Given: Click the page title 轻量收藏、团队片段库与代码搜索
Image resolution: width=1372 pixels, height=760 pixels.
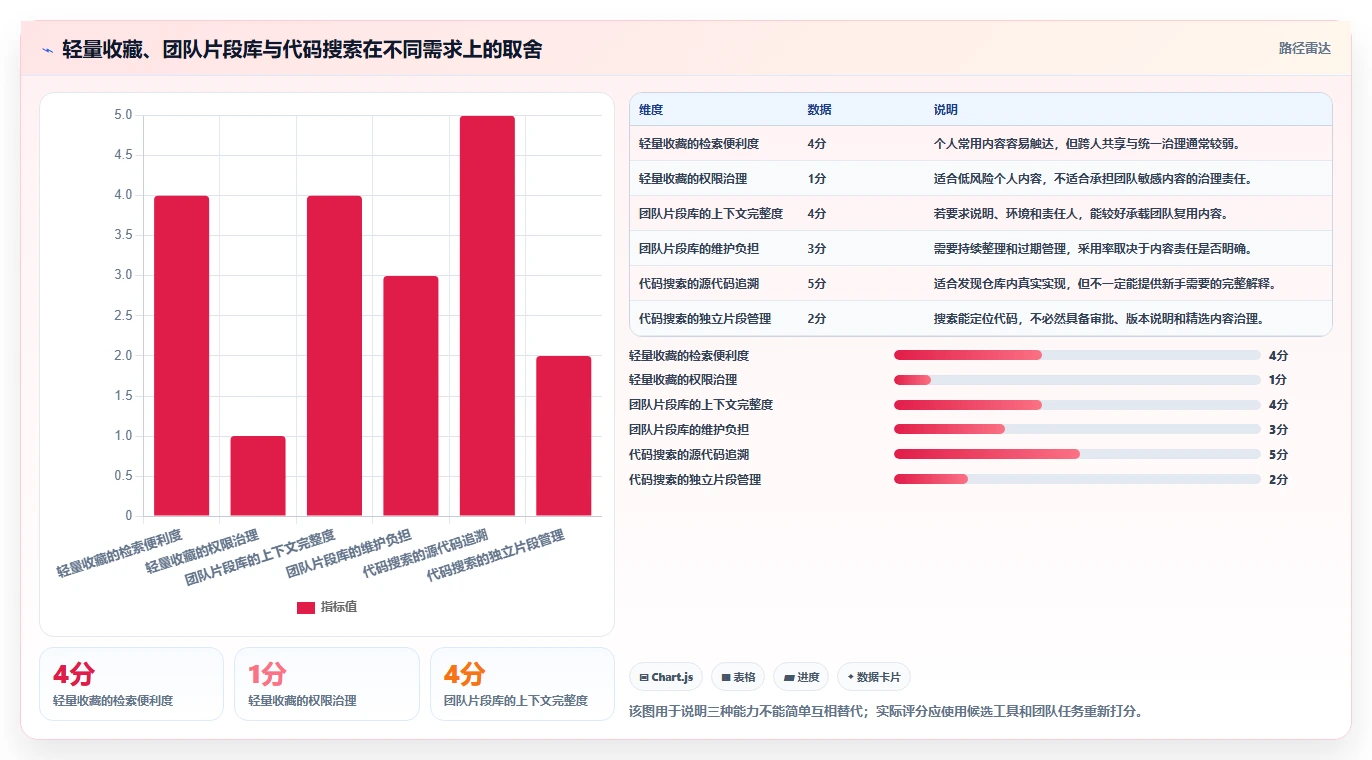Looking at the screenshot, I should (302, 49).
